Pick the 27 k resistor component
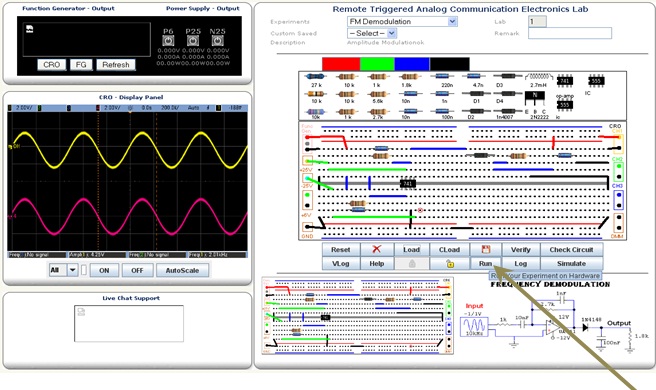Image resolution: width=656 pixels, height=390 pixels. point(315,77)
